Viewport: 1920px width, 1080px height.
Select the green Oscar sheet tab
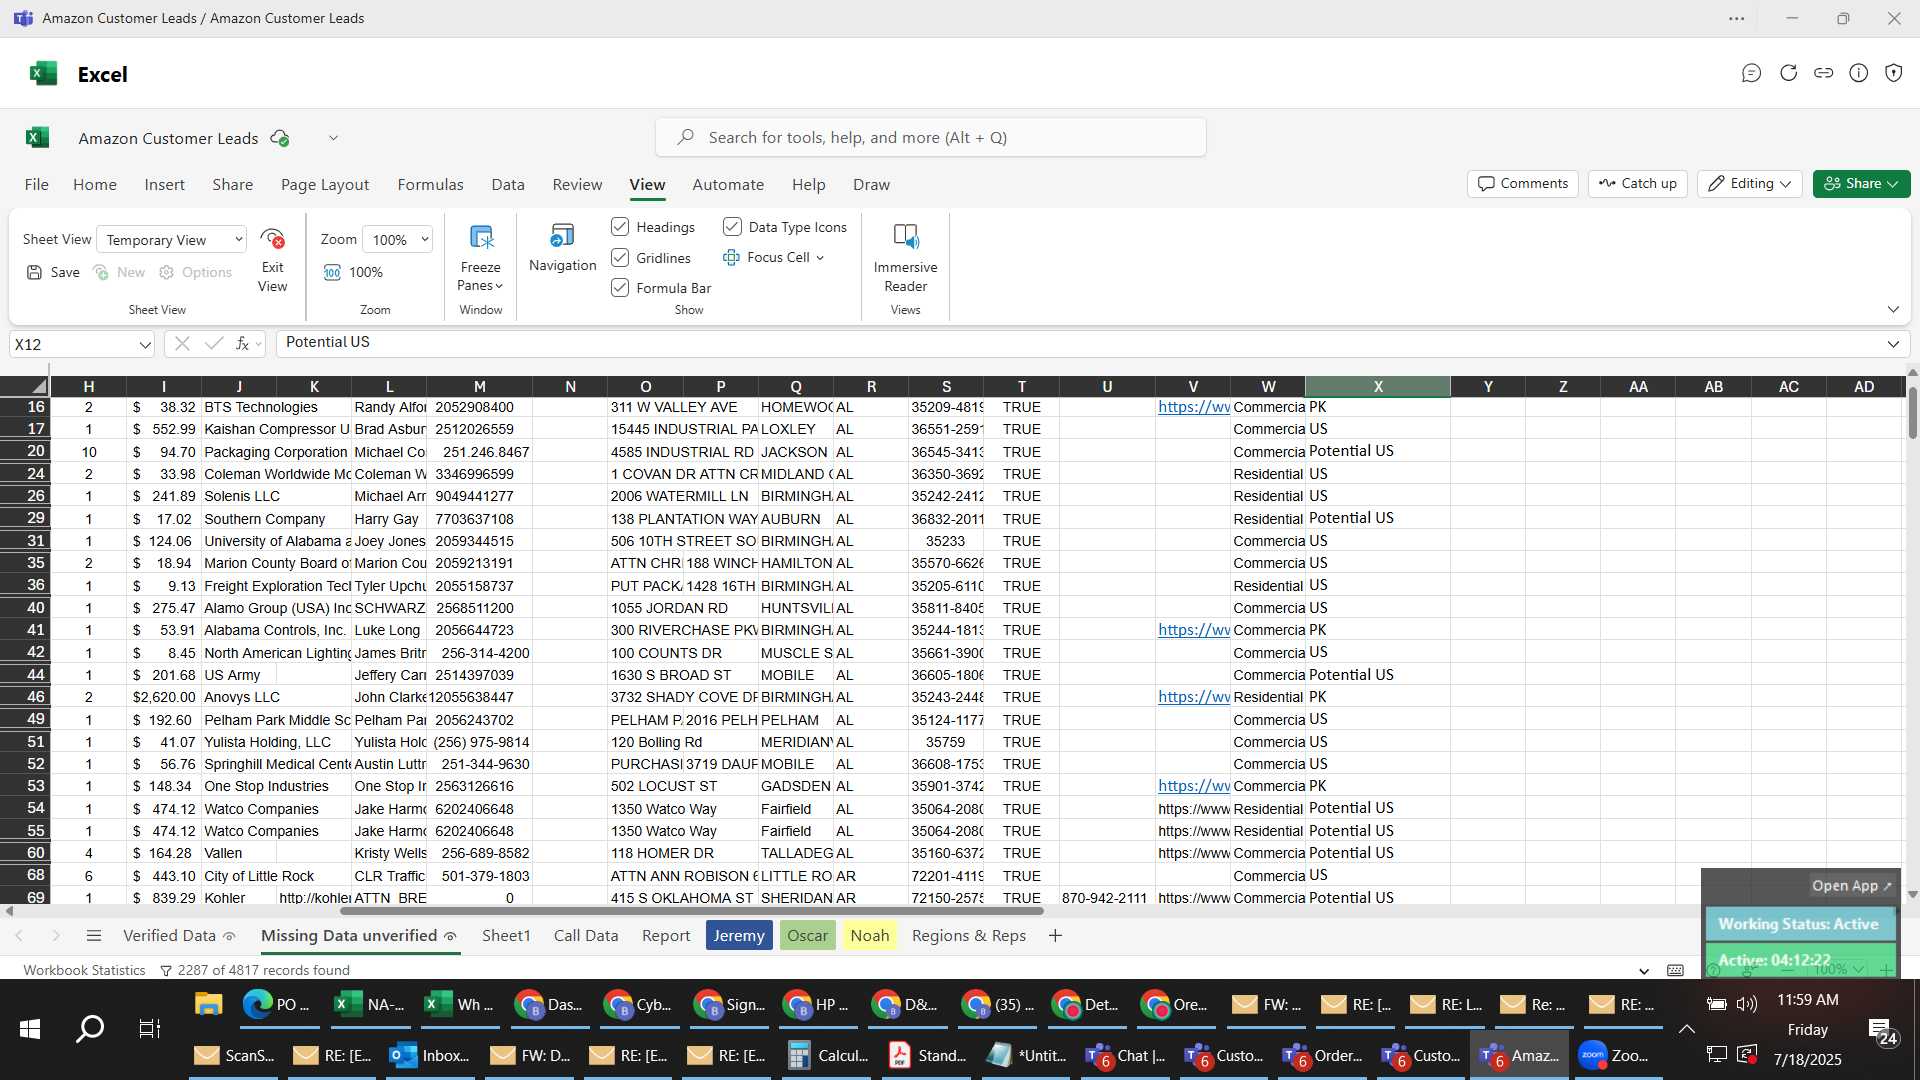pos(807,936)
